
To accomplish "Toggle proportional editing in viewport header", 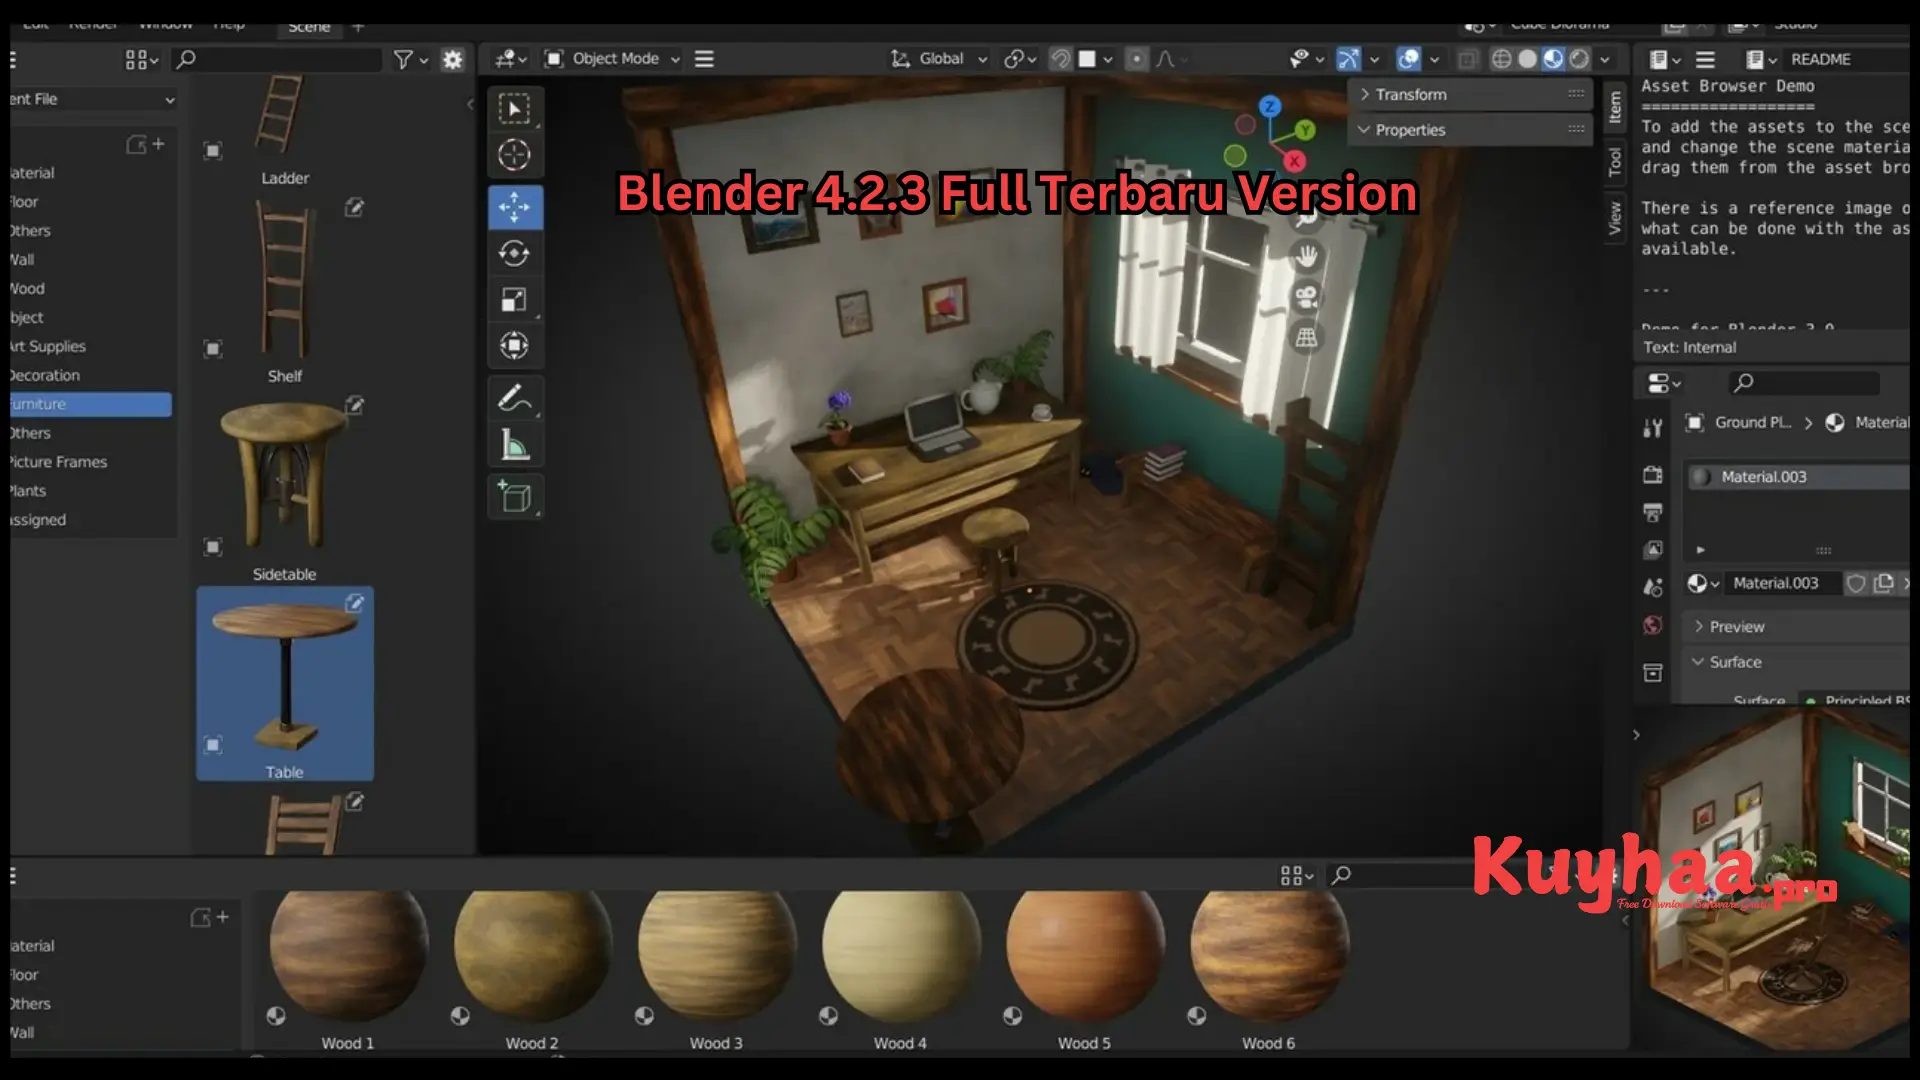I will (x=1137, y=59).
